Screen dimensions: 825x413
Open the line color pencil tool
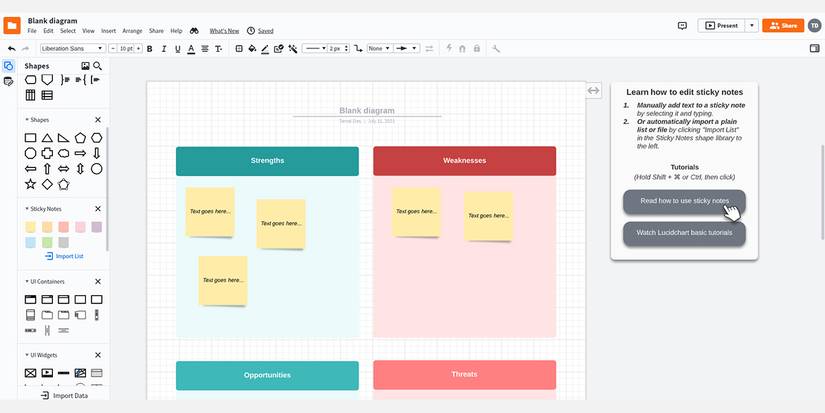click(265, 48)
